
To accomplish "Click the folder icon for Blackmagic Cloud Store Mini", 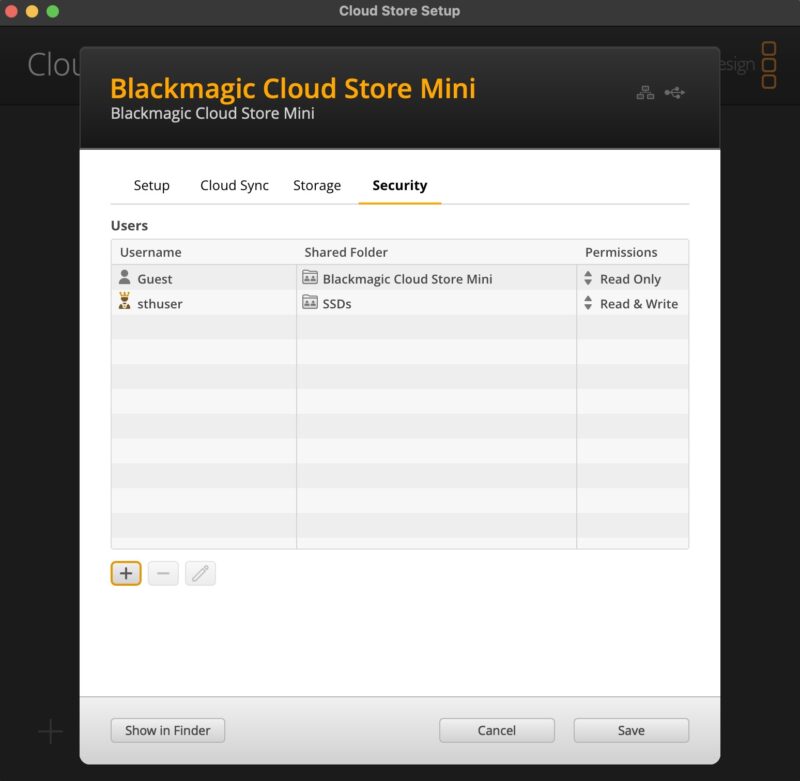I will 310,278.
